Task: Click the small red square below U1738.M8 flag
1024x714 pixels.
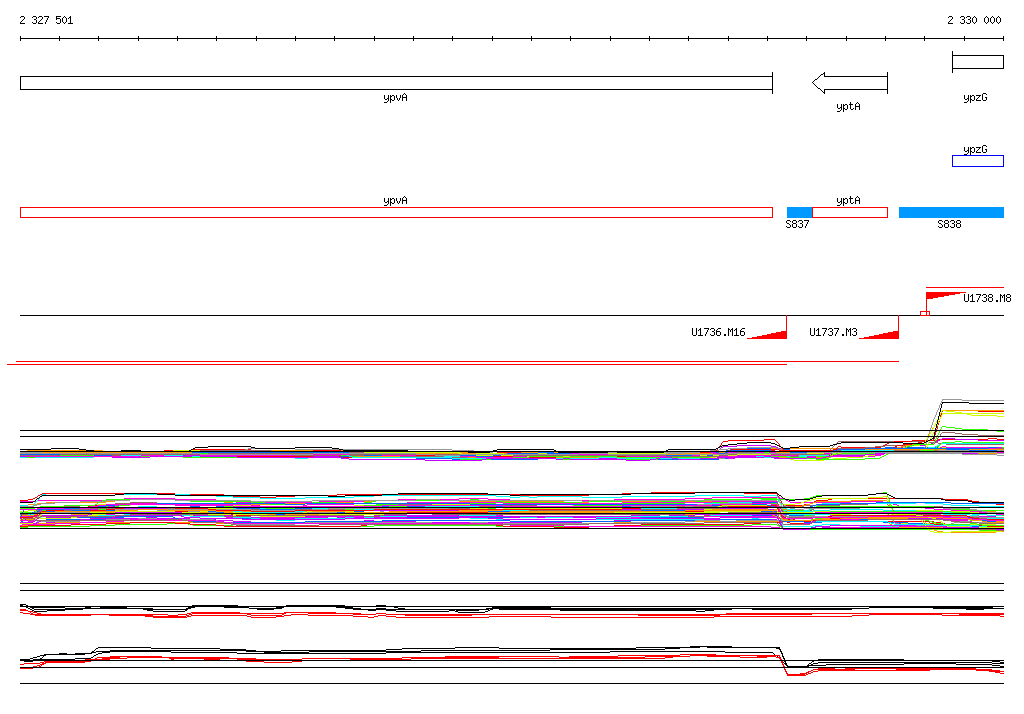Action: coord(924,314)
